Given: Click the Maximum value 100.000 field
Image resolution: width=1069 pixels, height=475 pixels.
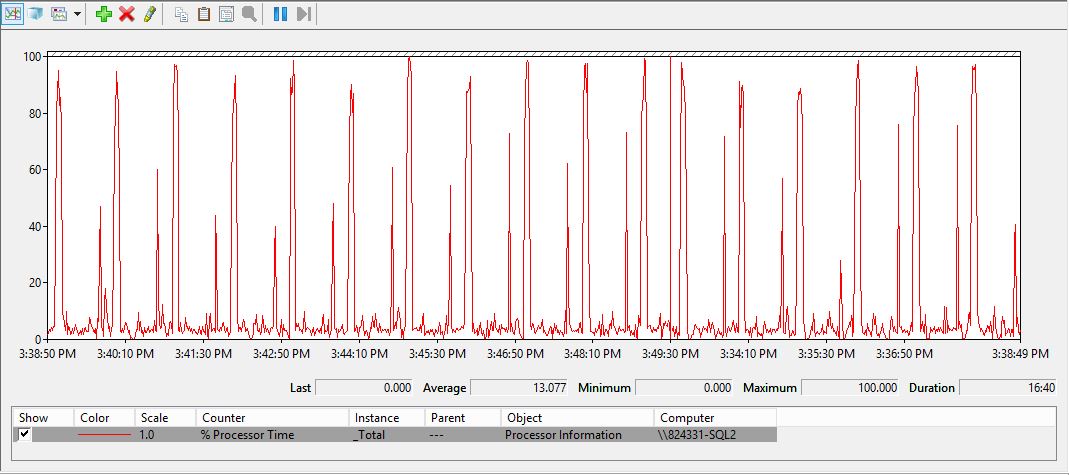Looking at the screenshot, I should click(849, 388).
